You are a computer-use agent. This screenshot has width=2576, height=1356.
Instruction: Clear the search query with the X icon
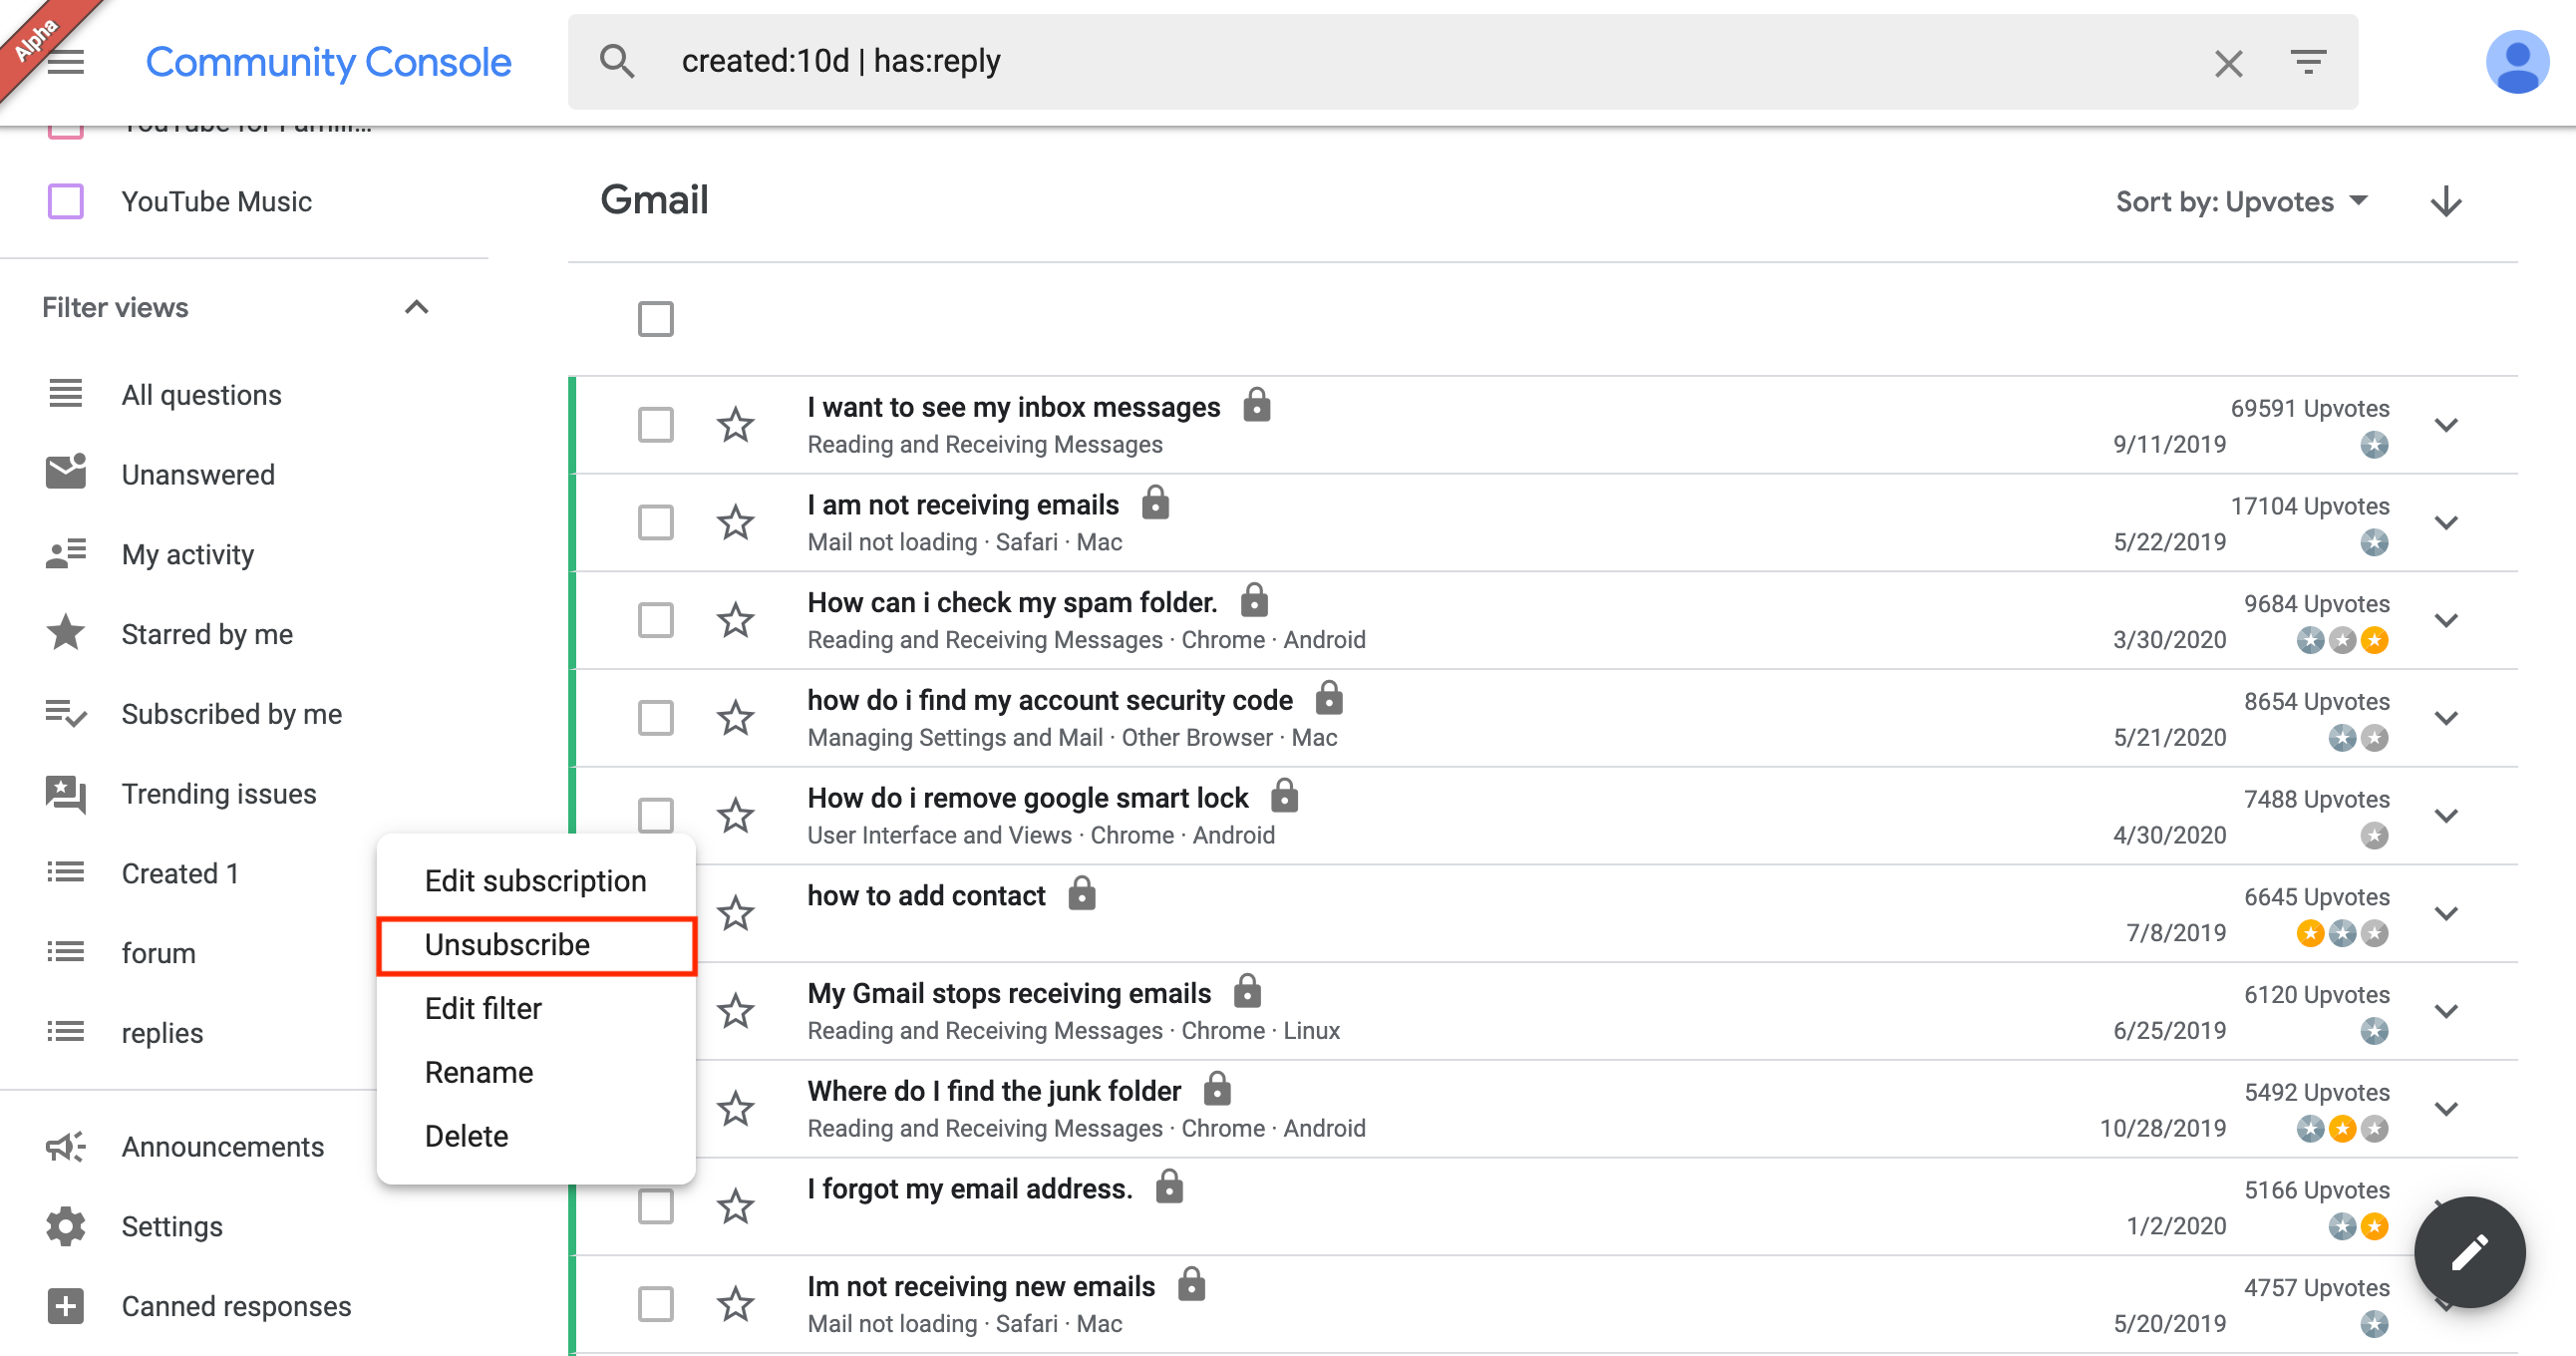tap(2228, 62)
